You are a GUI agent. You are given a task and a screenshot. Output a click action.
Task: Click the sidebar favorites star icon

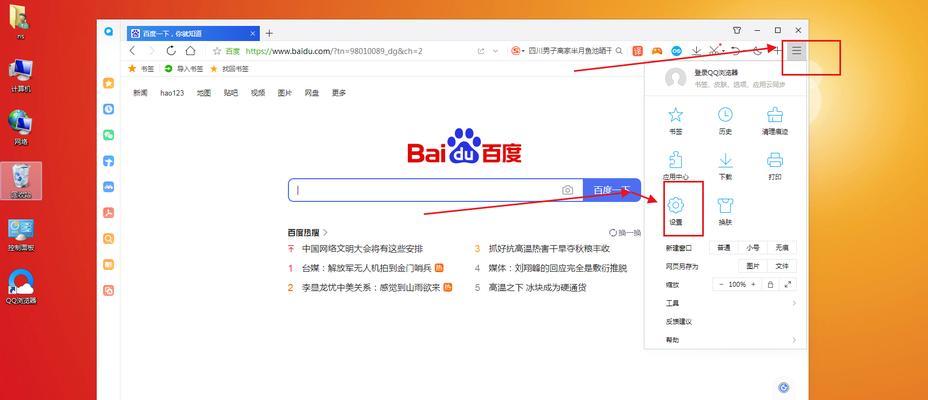point(108,83)
